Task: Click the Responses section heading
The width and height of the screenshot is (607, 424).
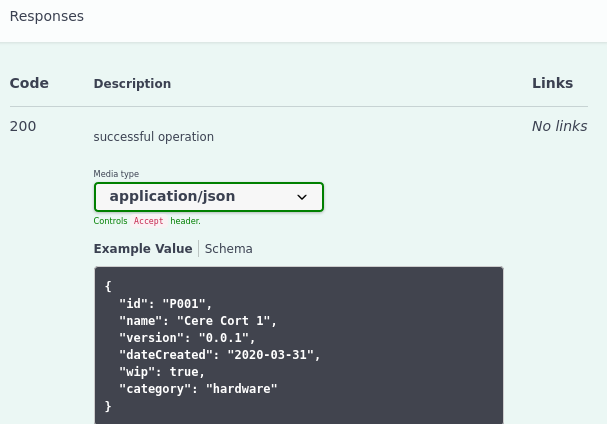Action: [x=47, y=16]
